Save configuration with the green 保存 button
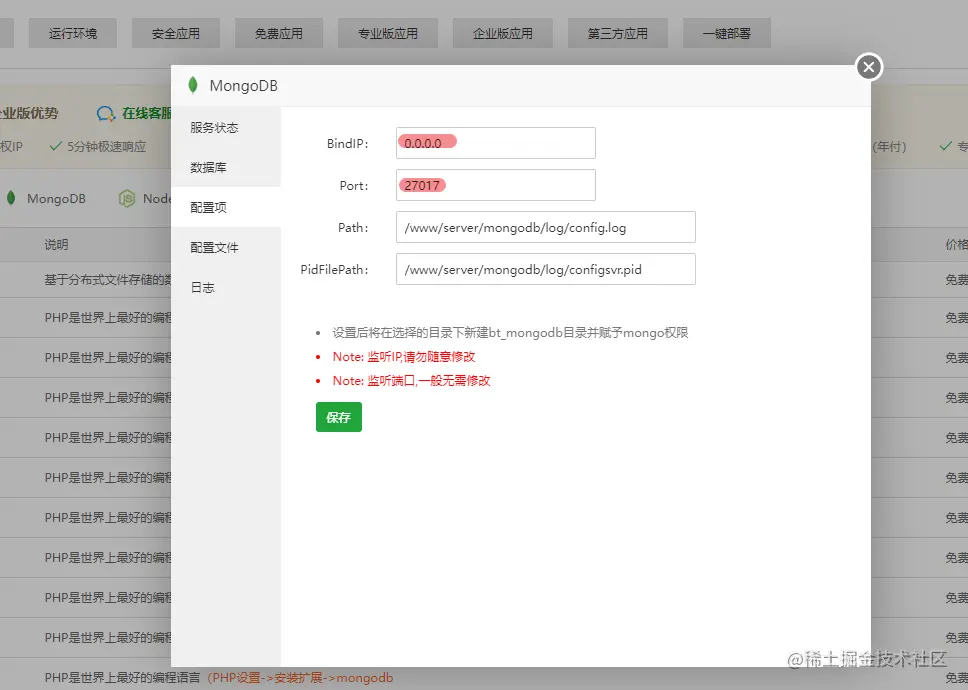This screenshot has width=968, height=690. click(x=339, y=417)
